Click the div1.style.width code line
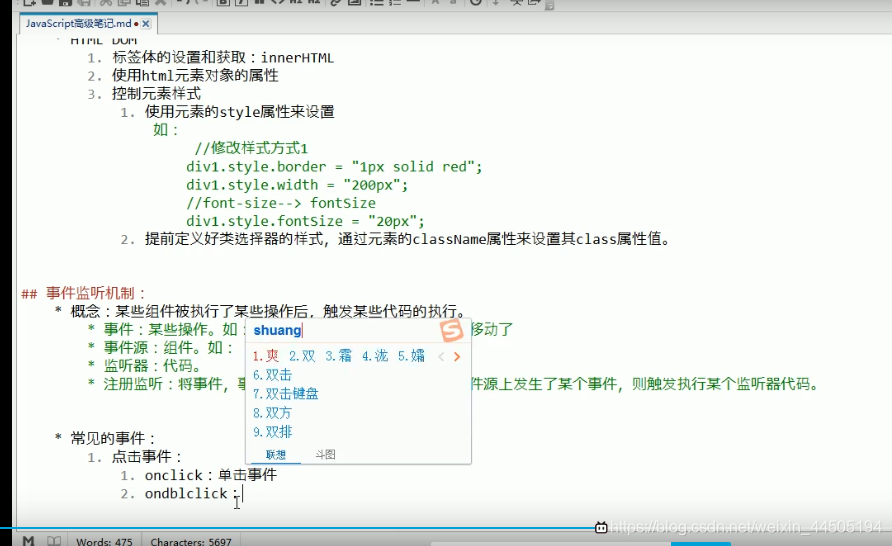Screen dimensions: 892x546 [297, 185]
